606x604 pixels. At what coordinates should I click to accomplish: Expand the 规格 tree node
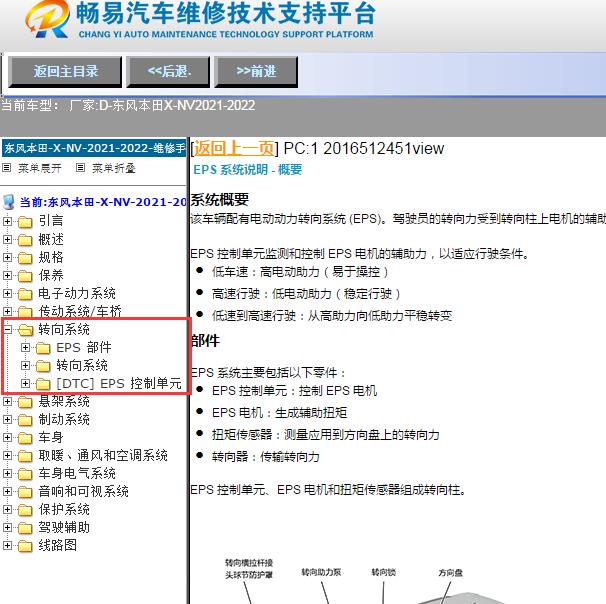pos(7,257)
